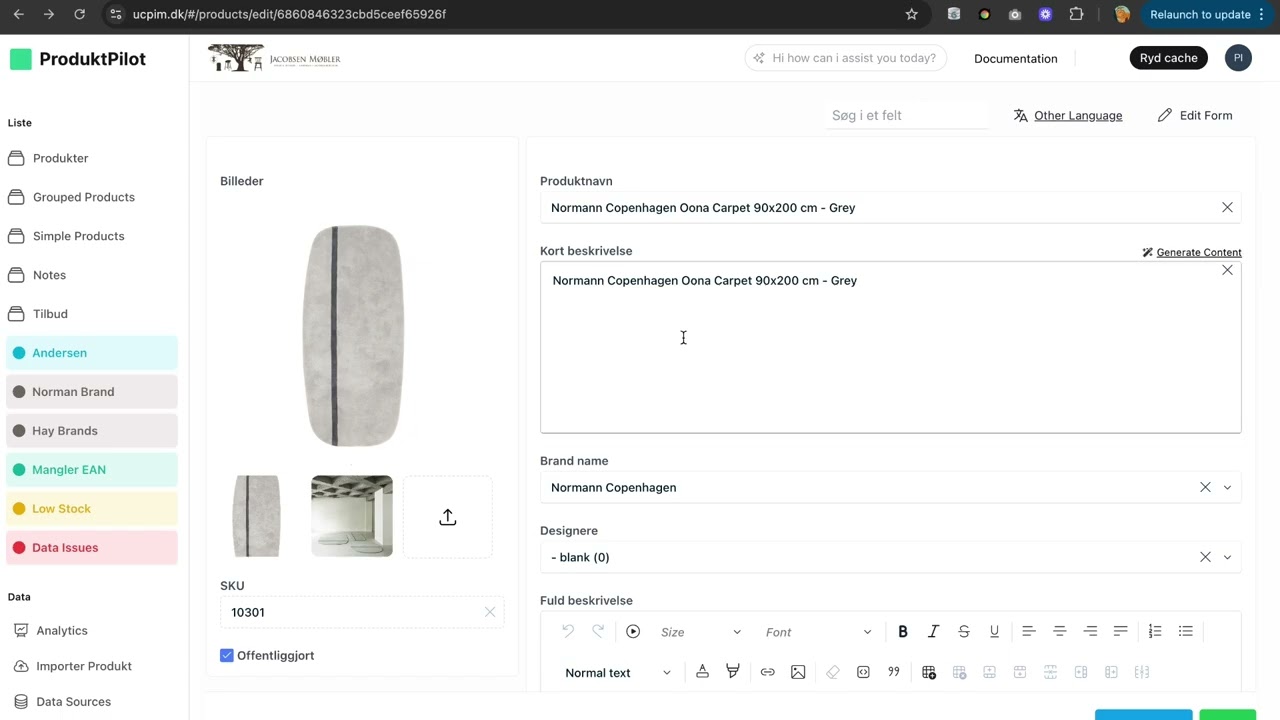
Task: Center align text in the editor
Action: (x=1059, y=632)
